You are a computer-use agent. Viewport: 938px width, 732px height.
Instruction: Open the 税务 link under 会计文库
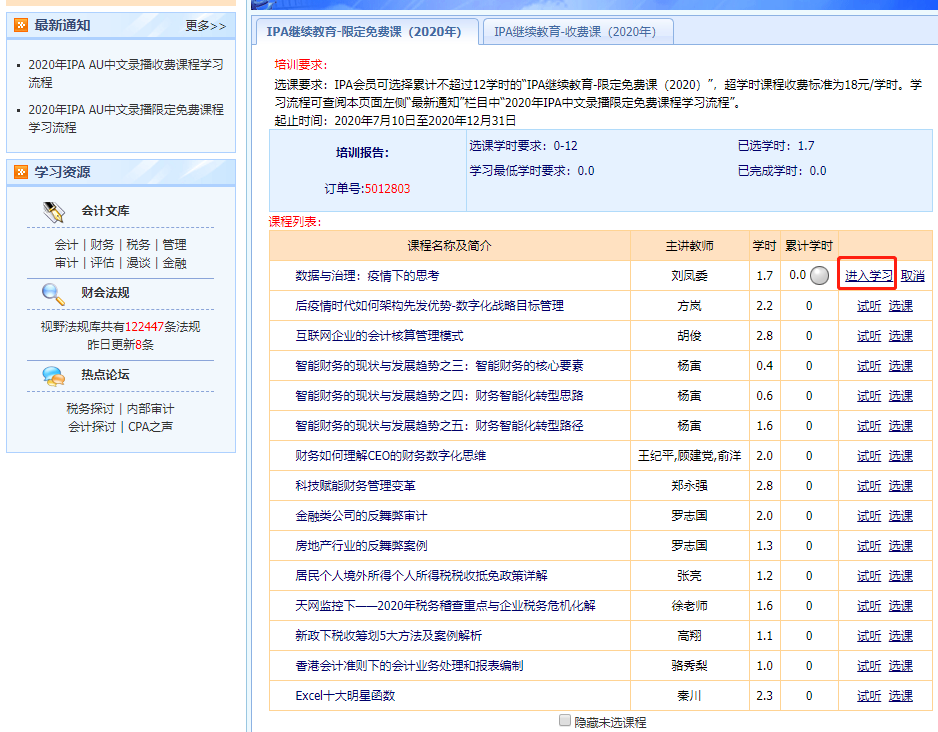coord(138,245)
